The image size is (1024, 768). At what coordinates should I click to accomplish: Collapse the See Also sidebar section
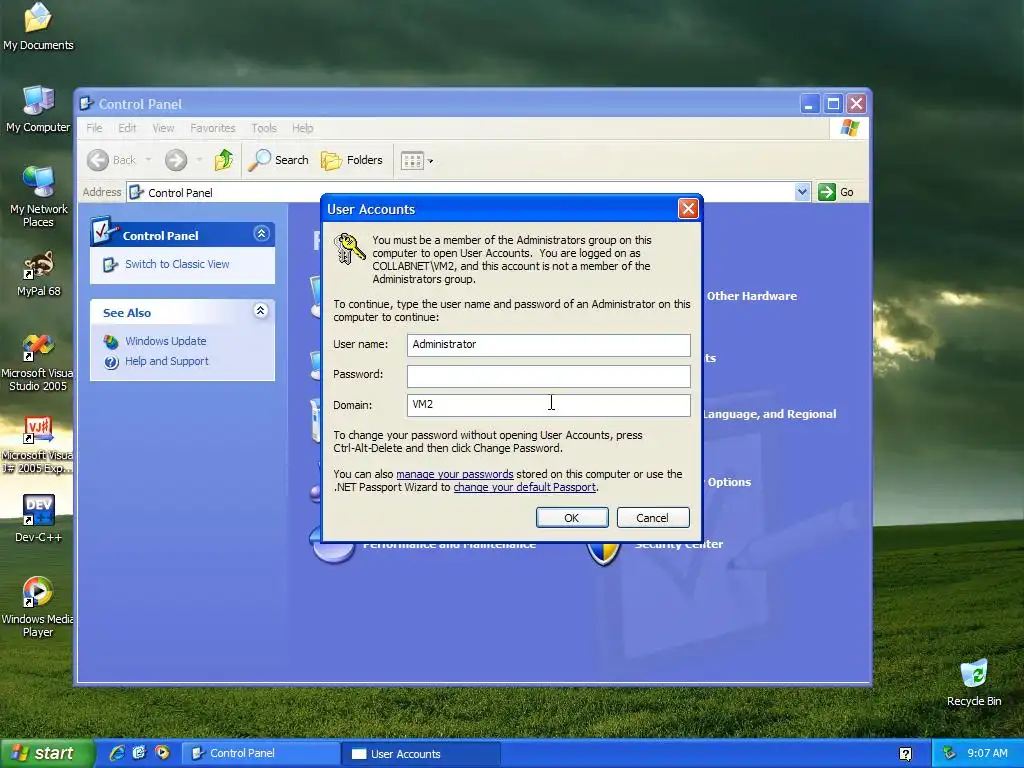[260, 311]
